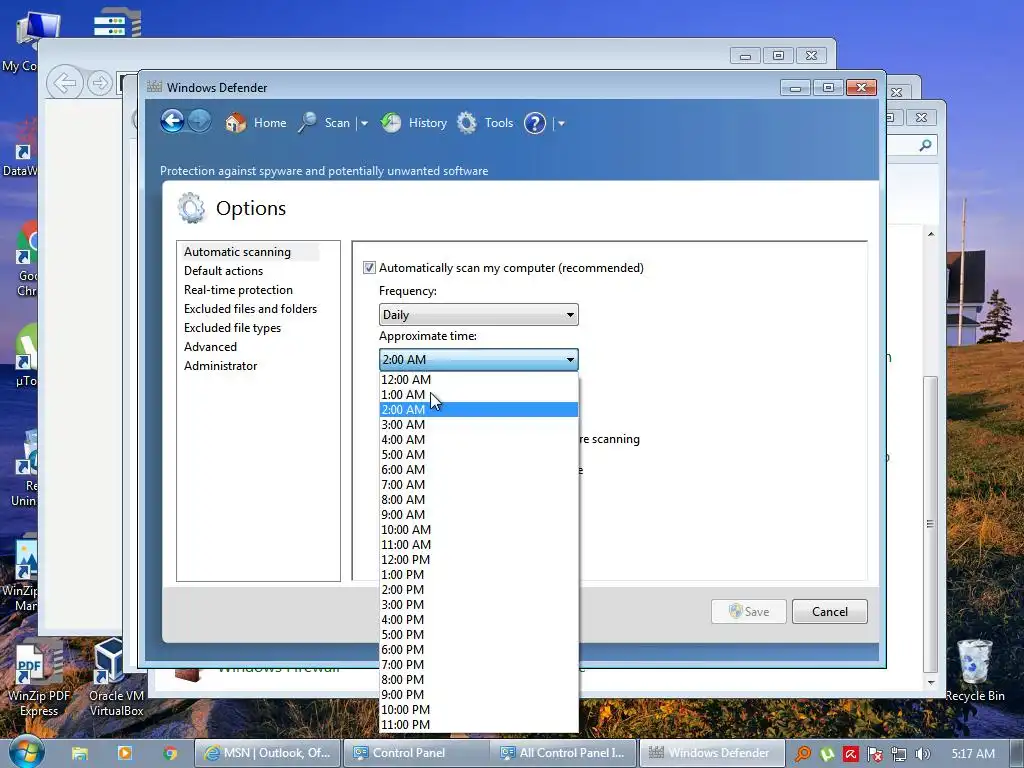Choose 3:00 PM from time list
This screenshot has width=1024, height=768.
coord(479,605)
